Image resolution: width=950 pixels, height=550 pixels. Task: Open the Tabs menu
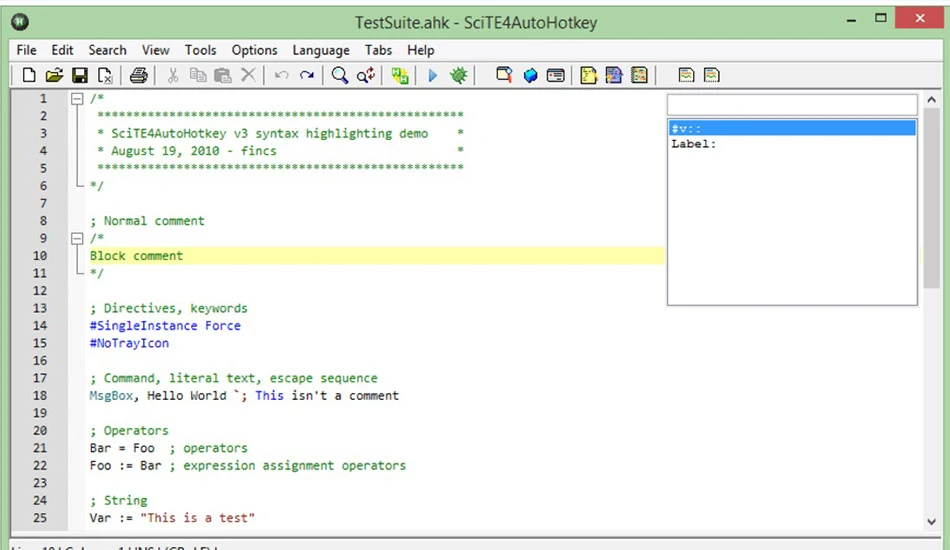coord(378,50)
